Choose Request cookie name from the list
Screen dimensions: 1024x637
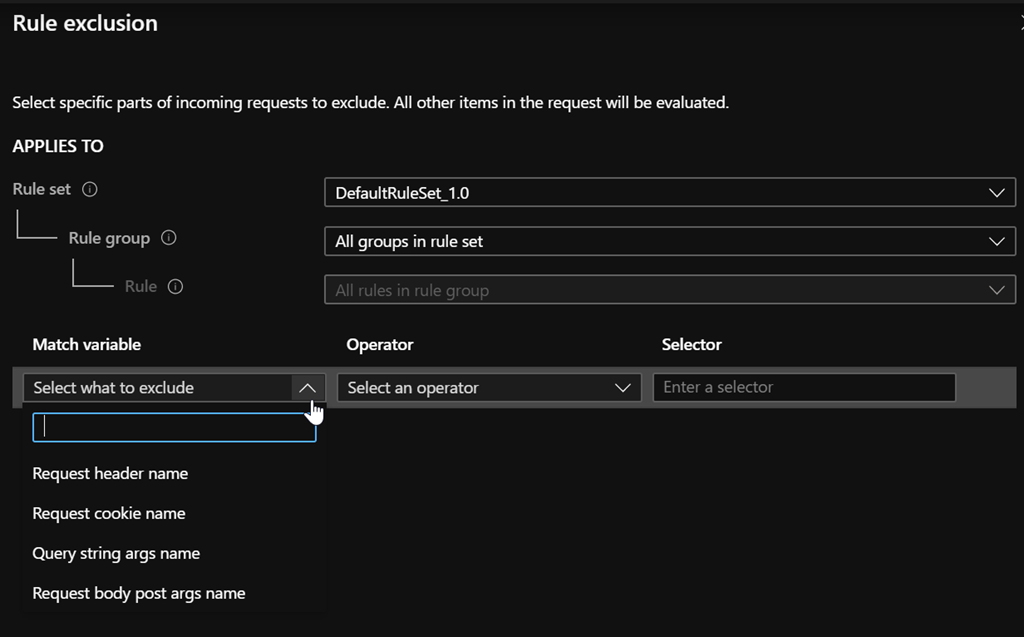pyautogui.click(x=109, y=513)
